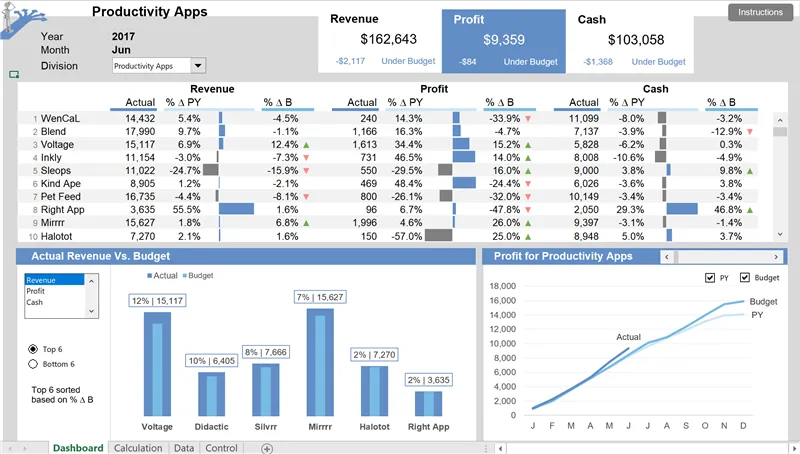Click the chart scrollbar left arrow

coord(668,257)
